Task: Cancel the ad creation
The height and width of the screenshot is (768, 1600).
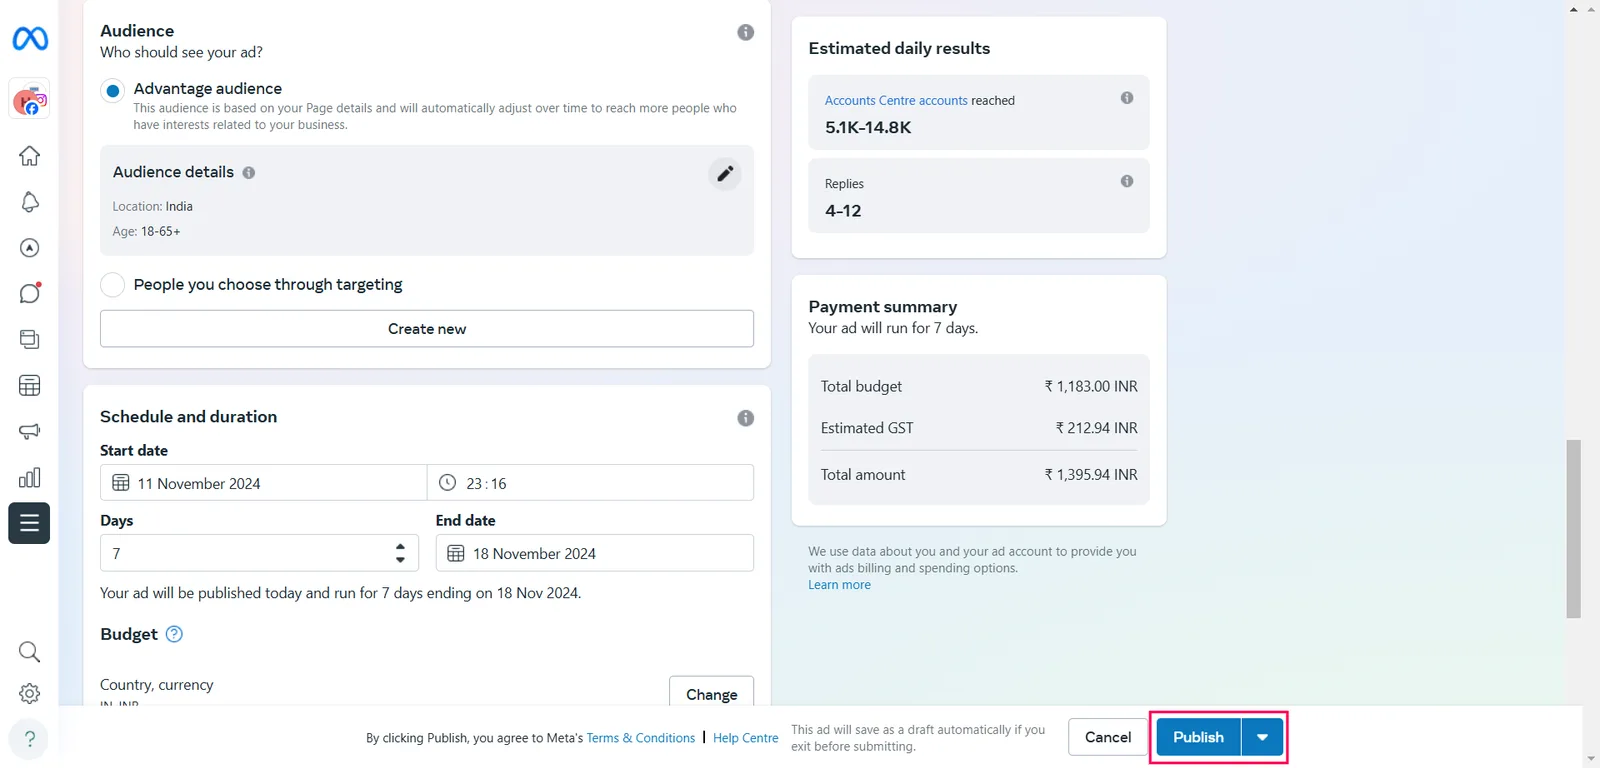Action: coord(1108,737)
